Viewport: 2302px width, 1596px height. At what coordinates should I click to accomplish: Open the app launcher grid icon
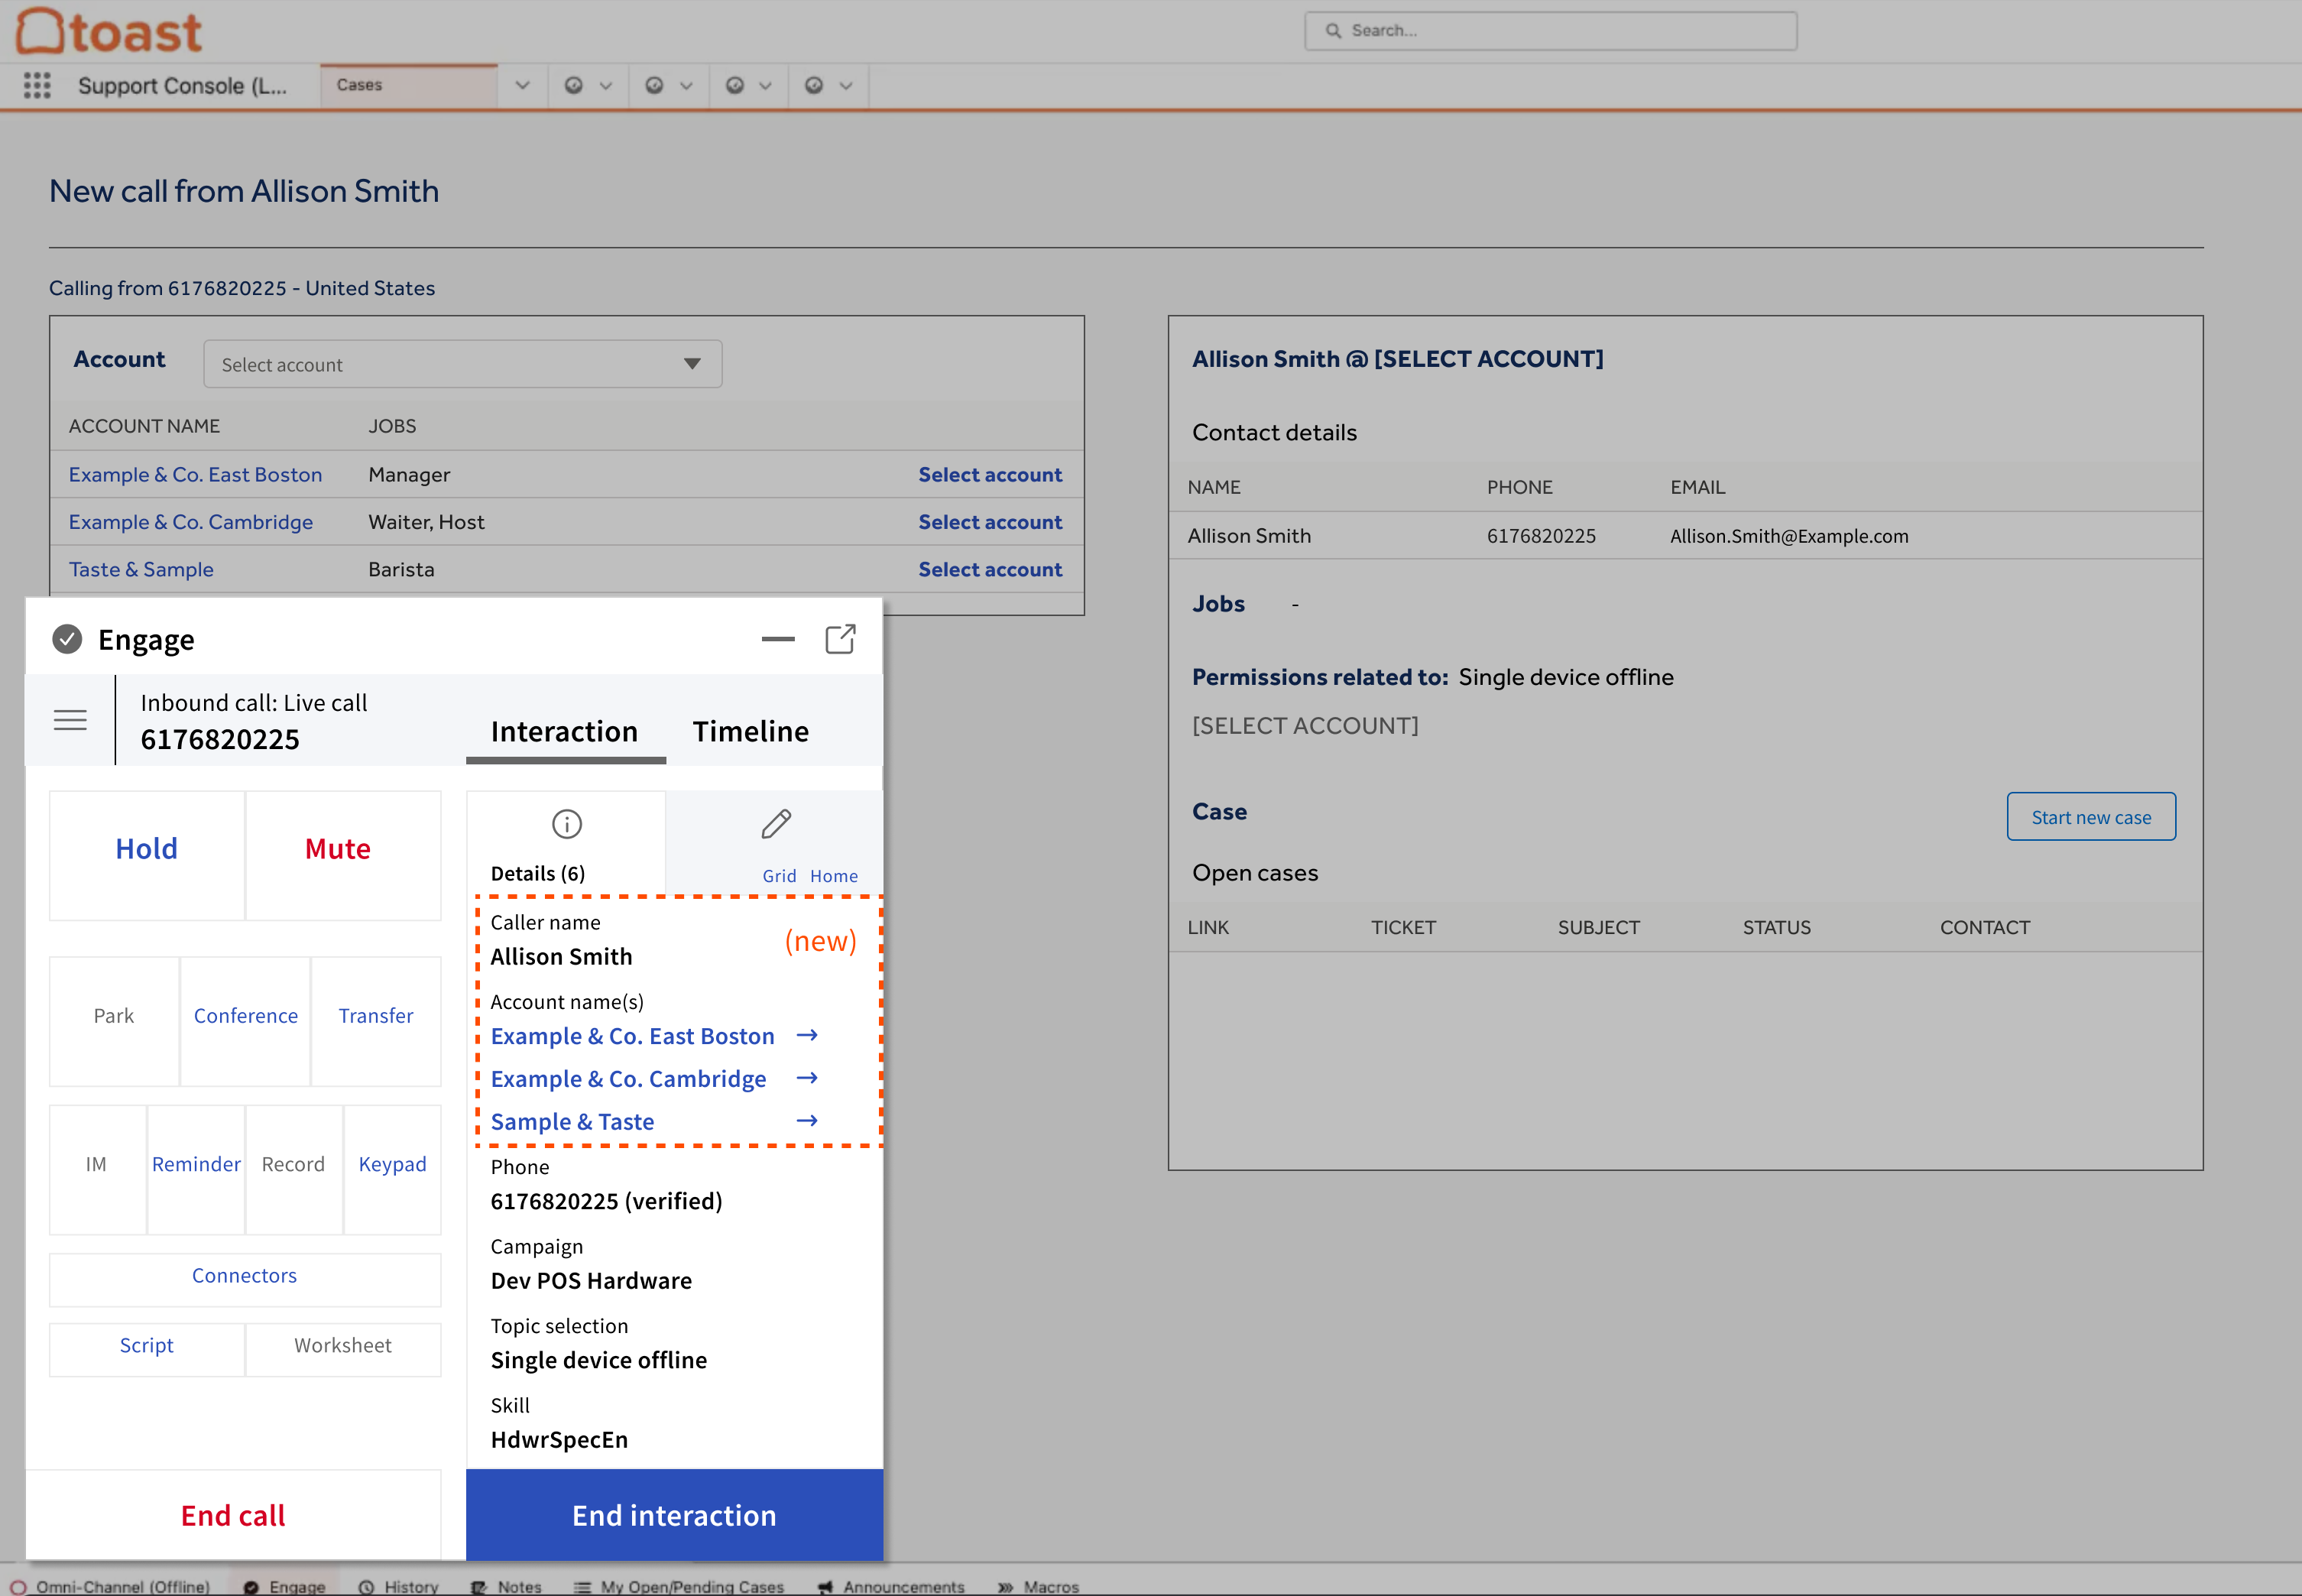click(x=37, y=85)
